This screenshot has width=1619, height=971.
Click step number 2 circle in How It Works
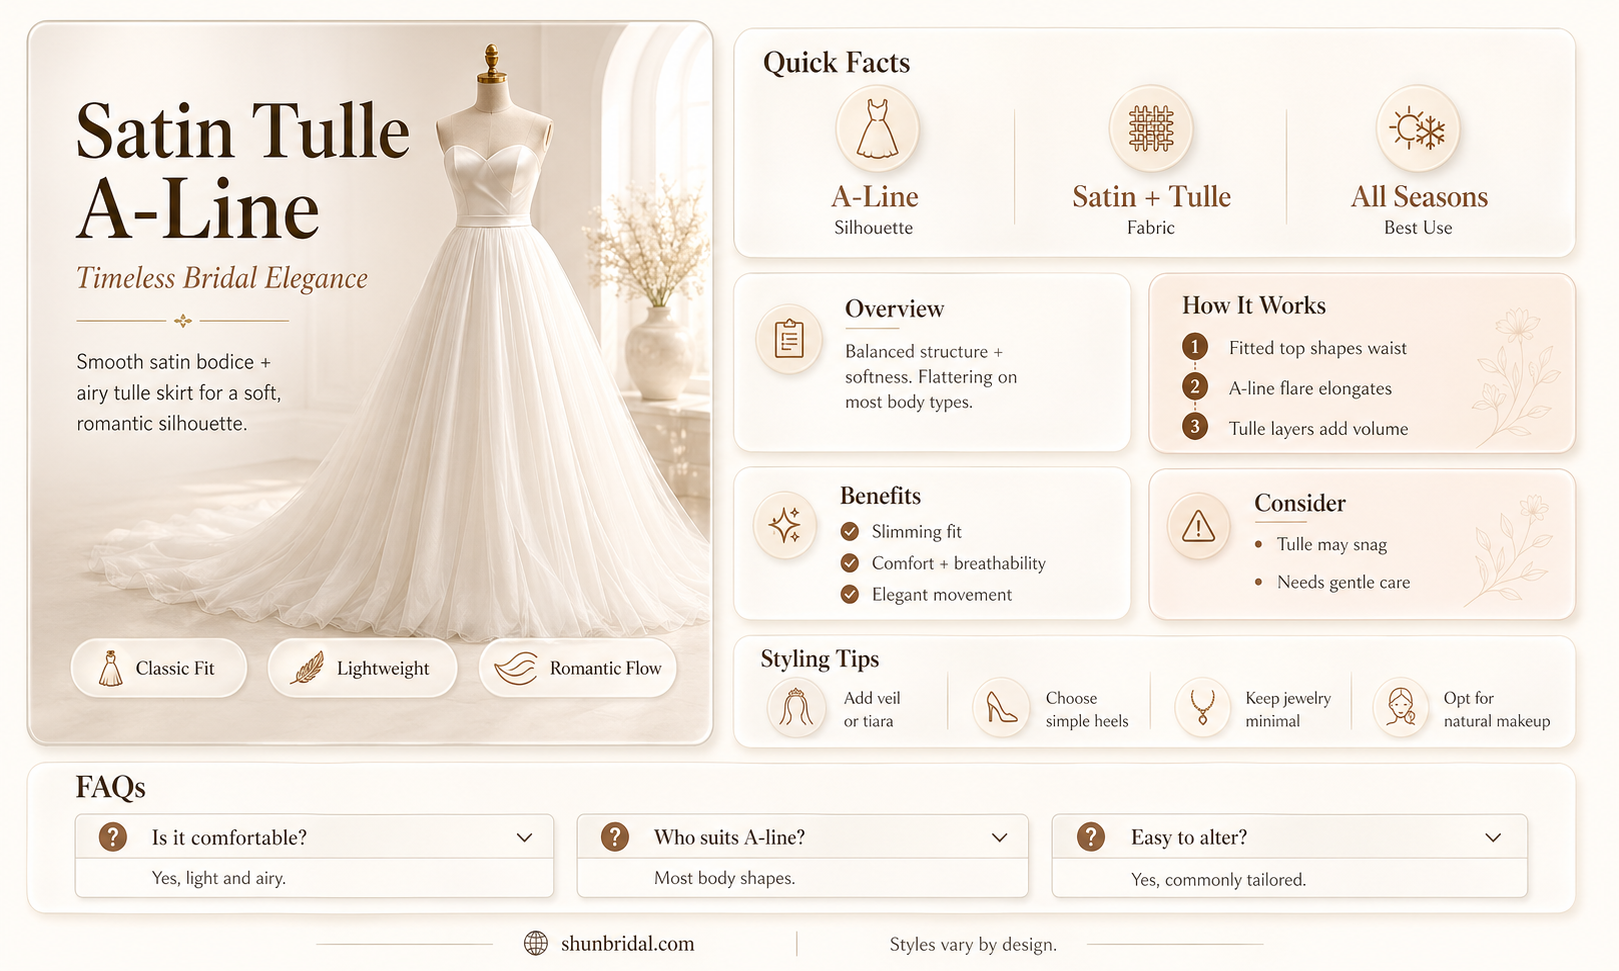click(x=1194, y=387)
